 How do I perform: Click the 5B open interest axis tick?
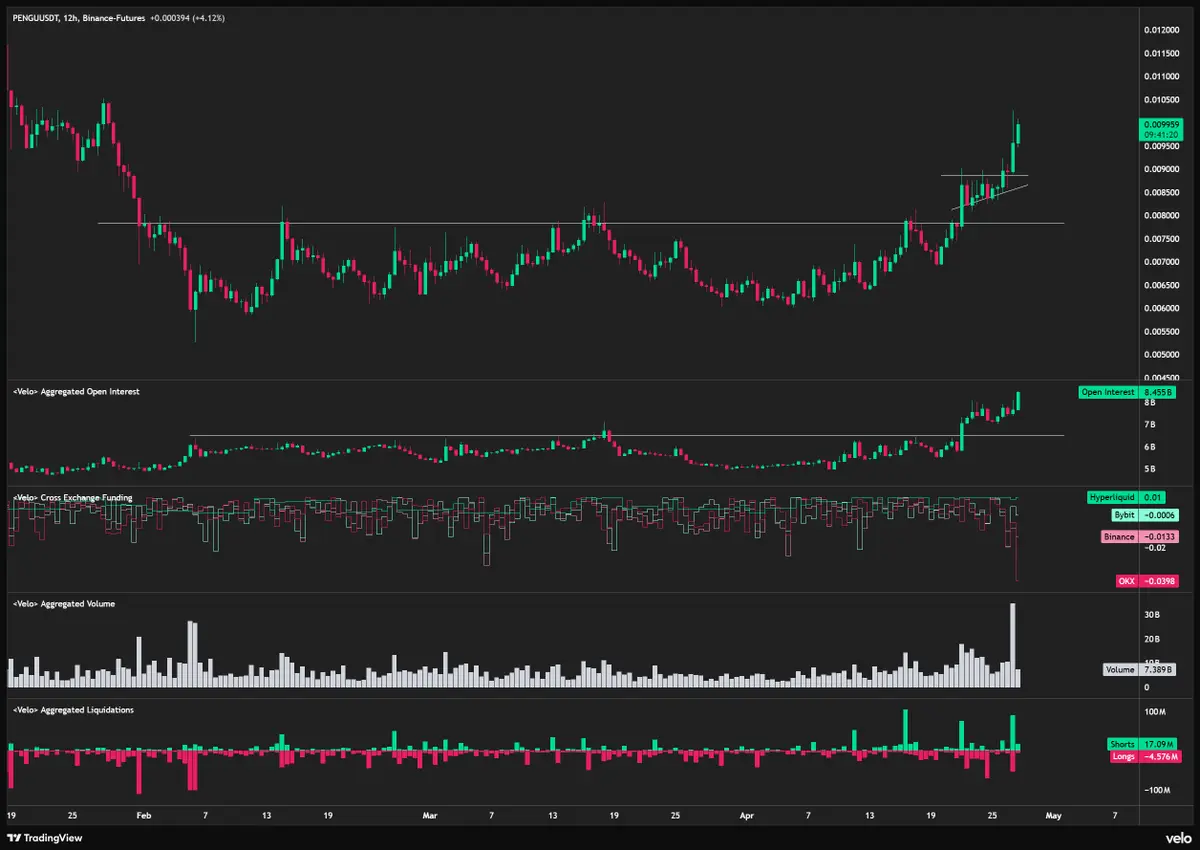point(1150,469)
